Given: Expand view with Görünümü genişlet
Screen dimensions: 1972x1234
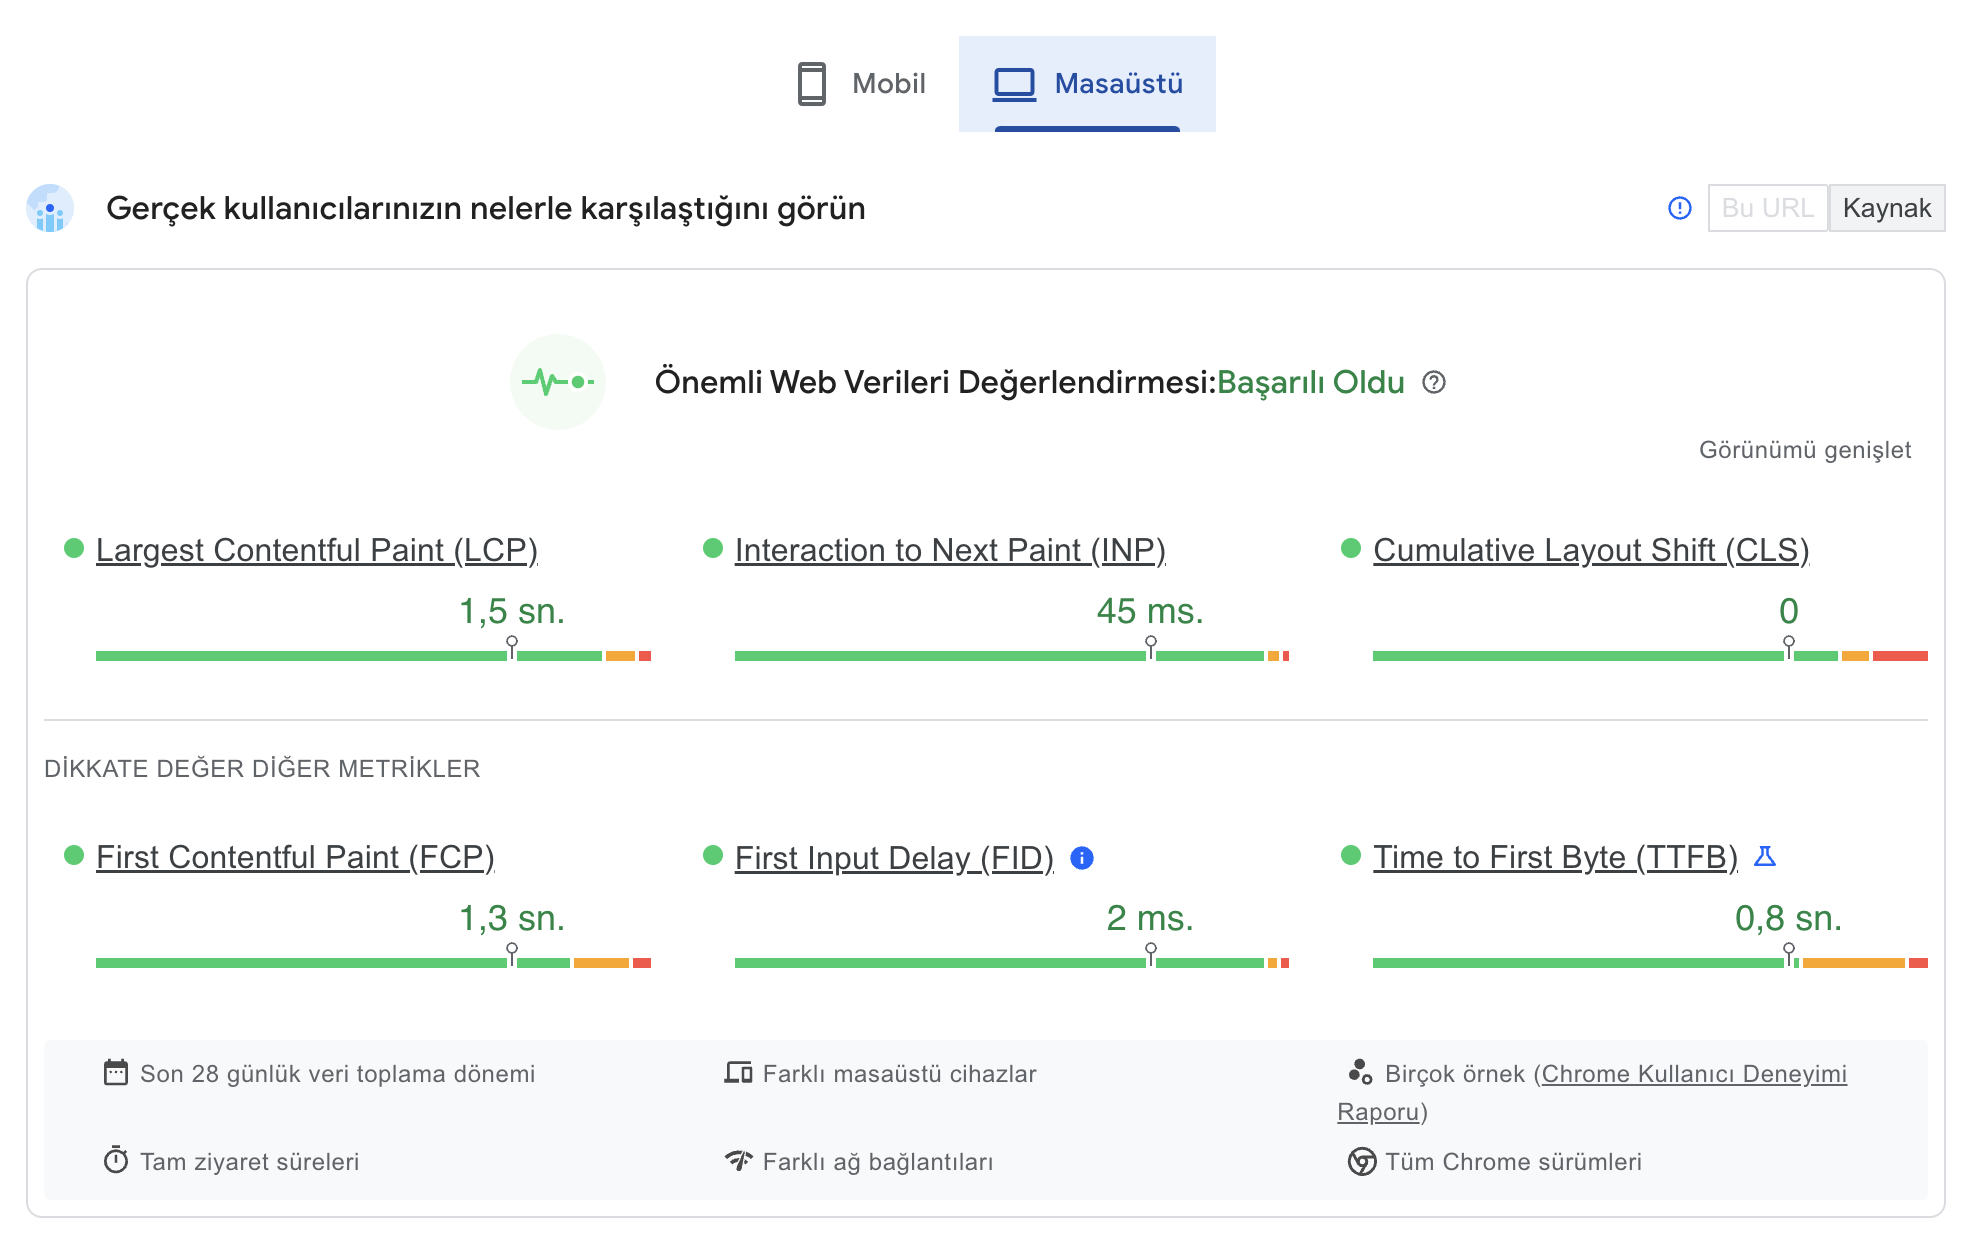Looking at the screenshot, I should 1805,450.
